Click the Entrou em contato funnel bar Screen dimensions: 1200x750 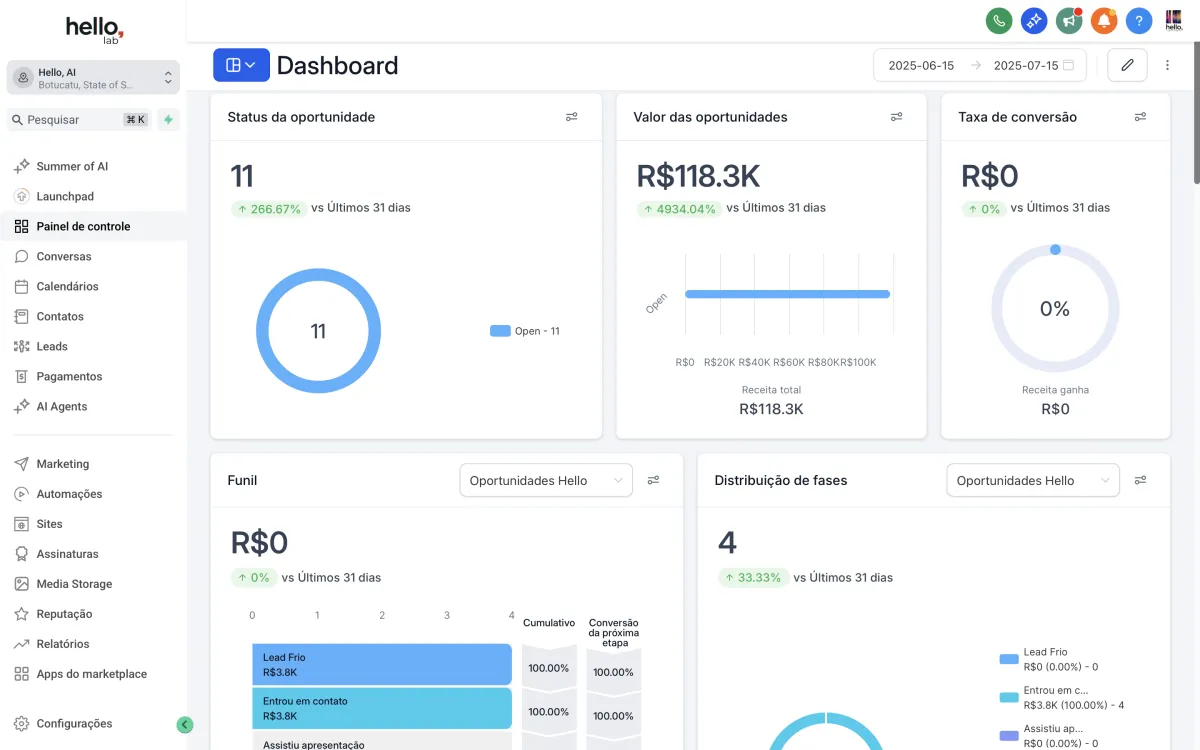tap(382, 708)
